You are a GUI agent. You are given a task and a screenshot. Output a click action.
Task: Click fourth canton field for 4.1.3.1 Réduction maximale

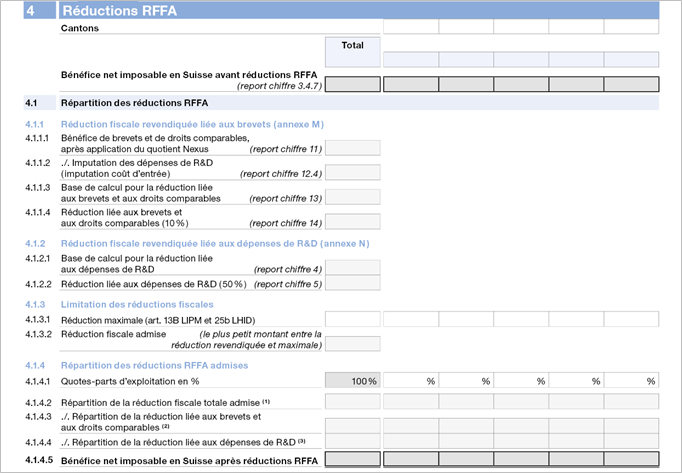(x=576, y=319)
